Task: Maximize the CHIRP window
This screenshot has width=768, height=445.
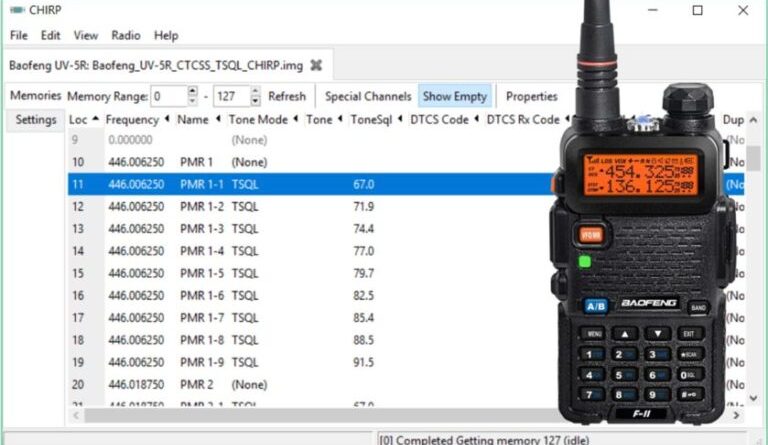Action: point(697,10)
